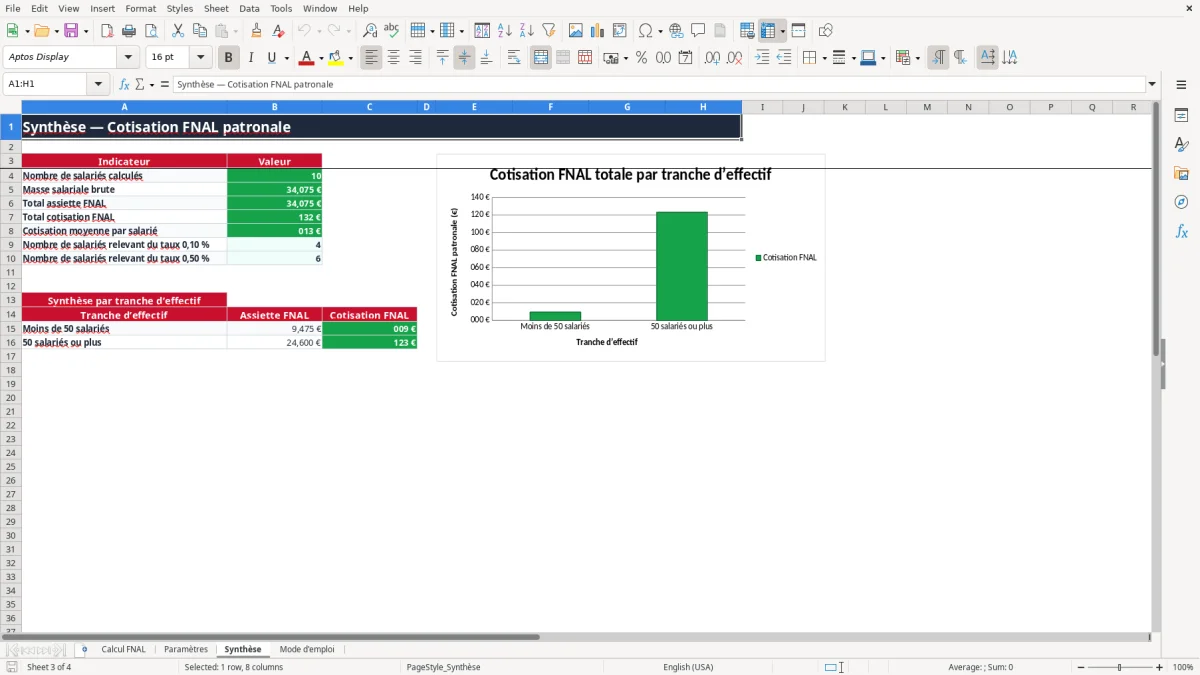Click Sort Descending icon
Viewport: 1200px width, 675px height.
pyautogui.click(x=527, y=31)
